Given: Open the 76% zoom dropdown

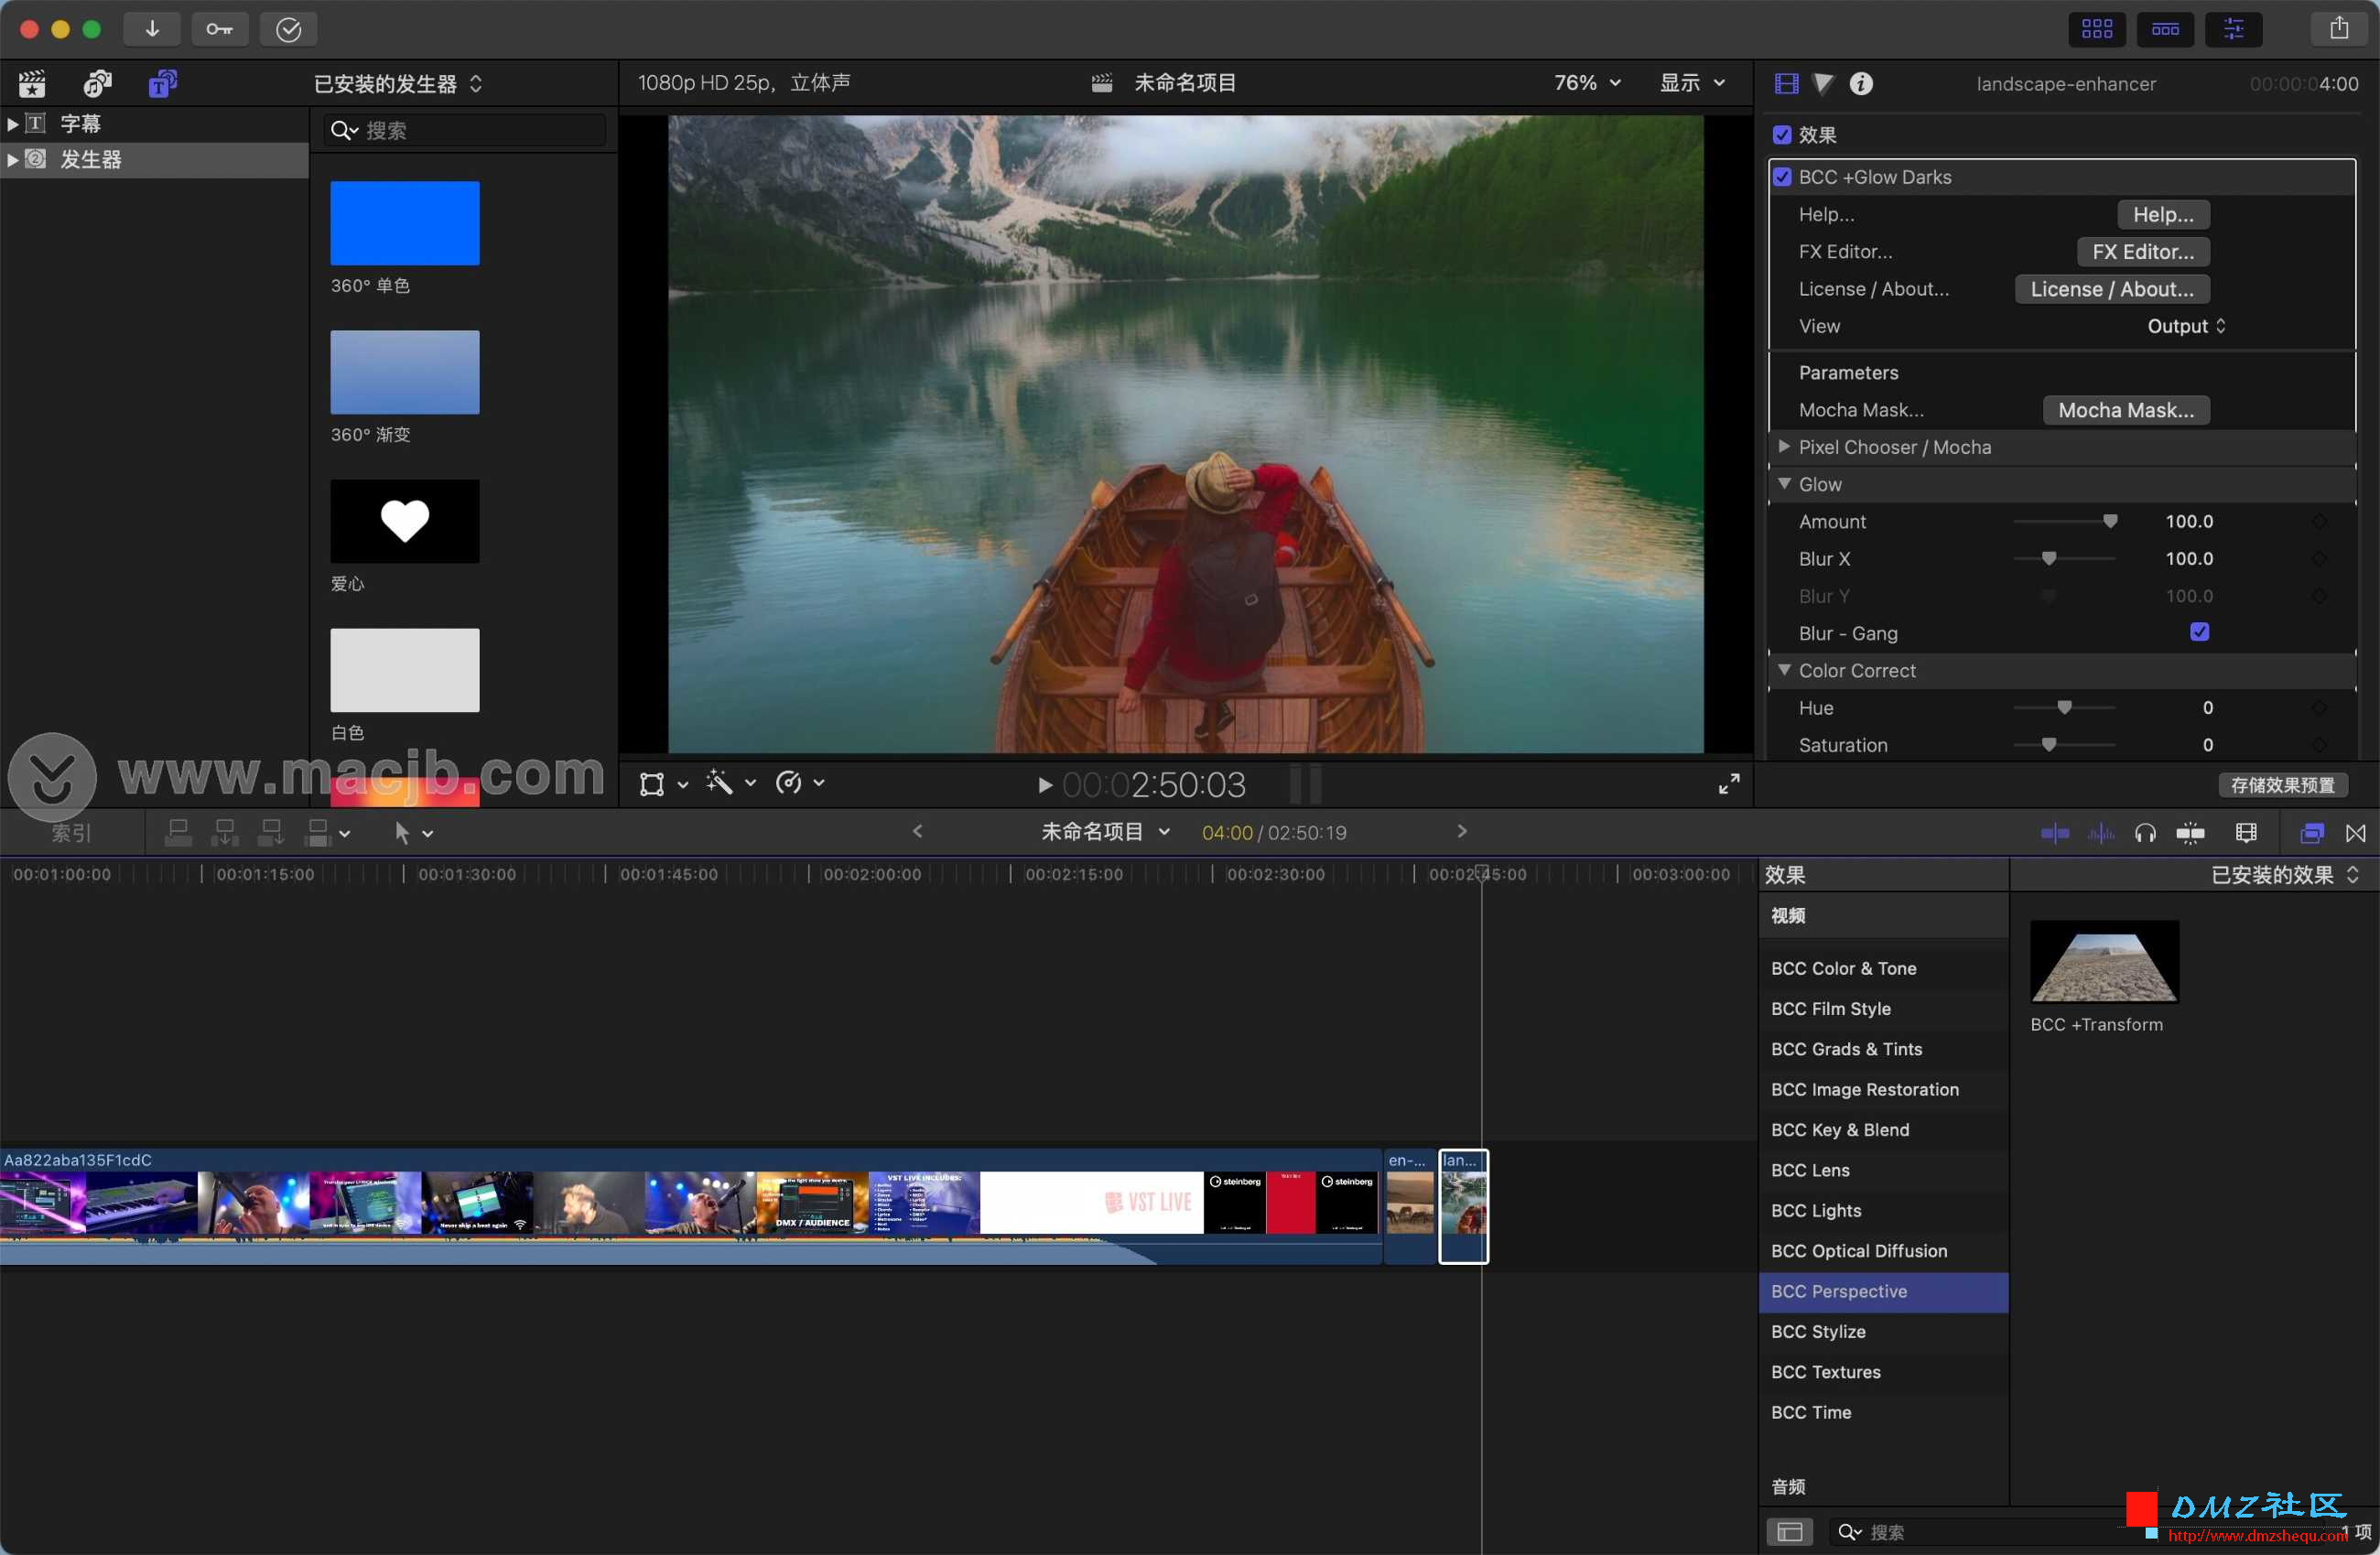Looking at the screenshot, I should coord(1587,83).
